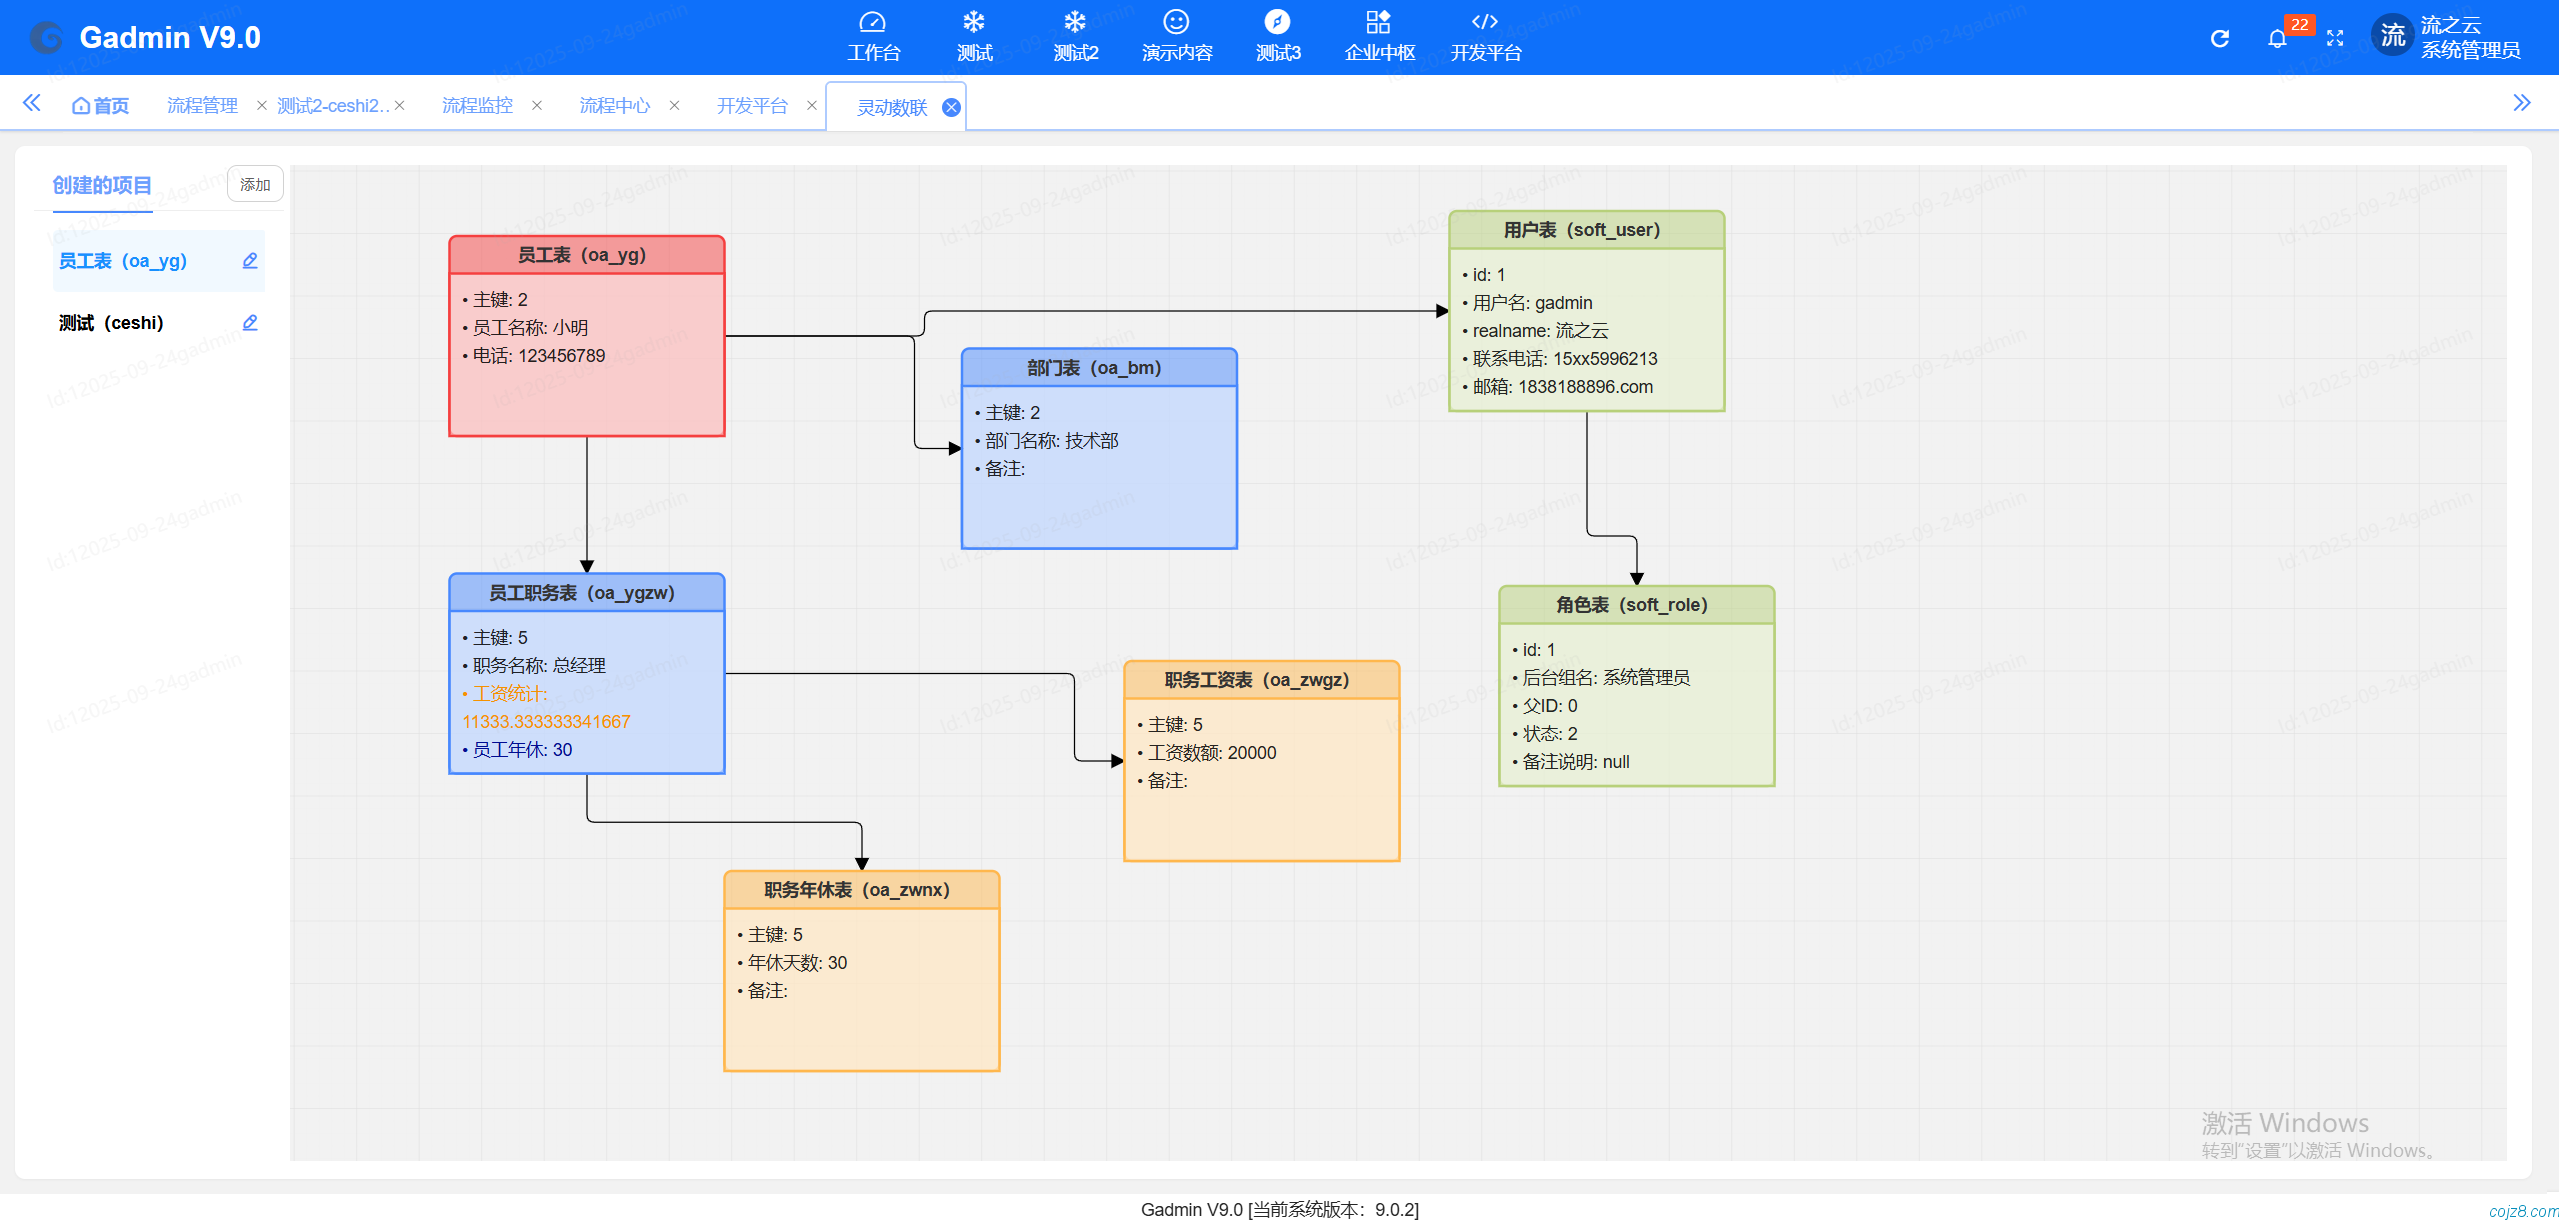This screenshot has height=1220, width=2559.
Task: Click the refresh icon in header
Action: (2219, 38)
